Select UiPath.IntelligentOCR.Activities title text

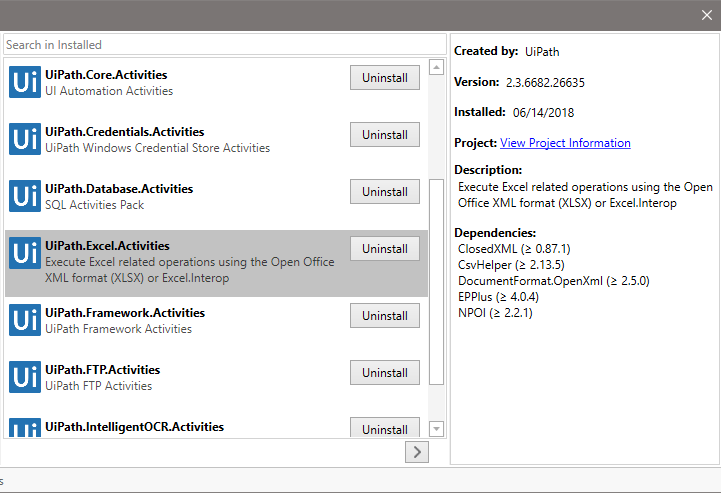pyautogui.click(x=134, y=427)
